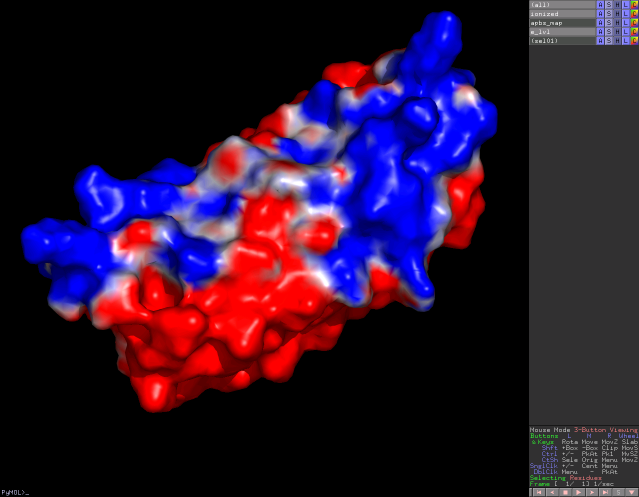Open the Show menu for e_lvl
Image resolution: width=639 pixels, height=497 pixels.
pos(608,31)
